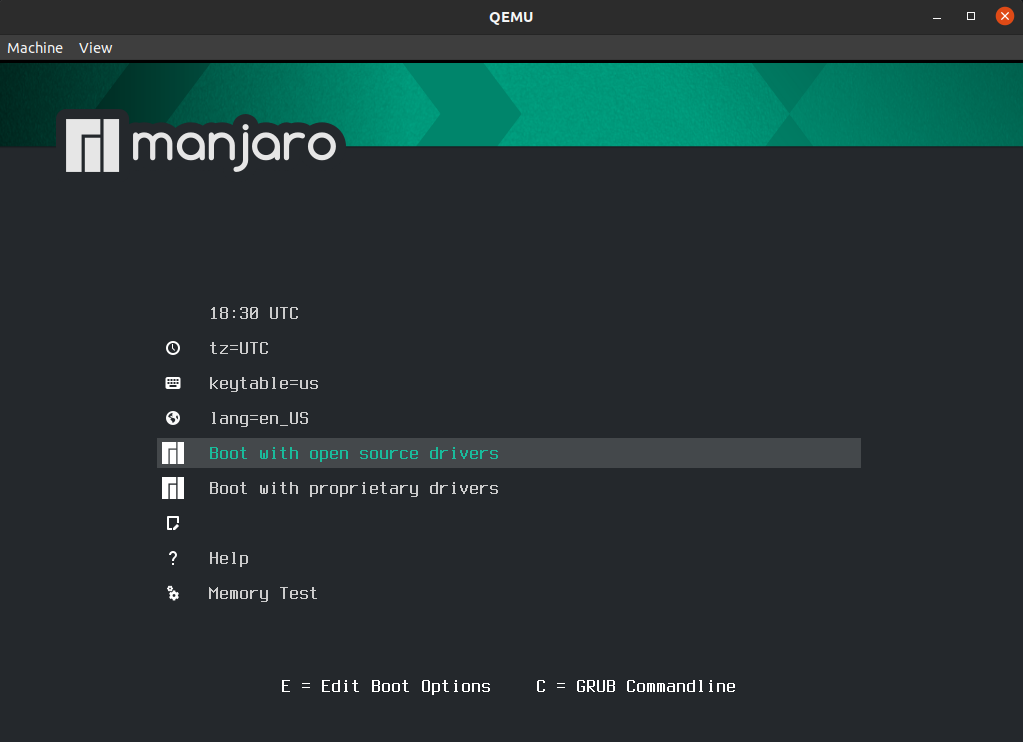The image size is (1023, 742).
Task: Select Boot with proprietary drivers
Action: point(353,488)
